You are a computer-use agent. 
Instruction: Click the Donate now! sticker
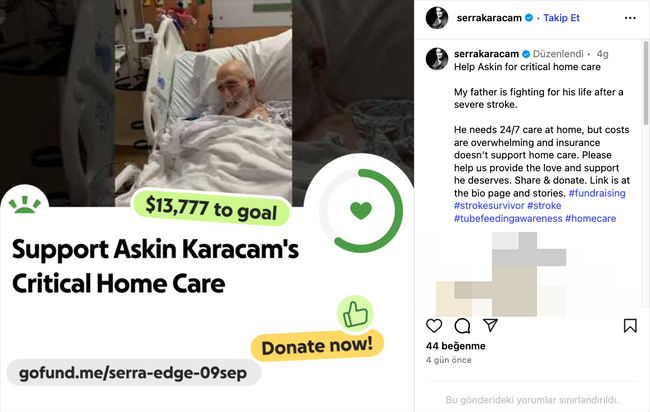coord(317,346)
